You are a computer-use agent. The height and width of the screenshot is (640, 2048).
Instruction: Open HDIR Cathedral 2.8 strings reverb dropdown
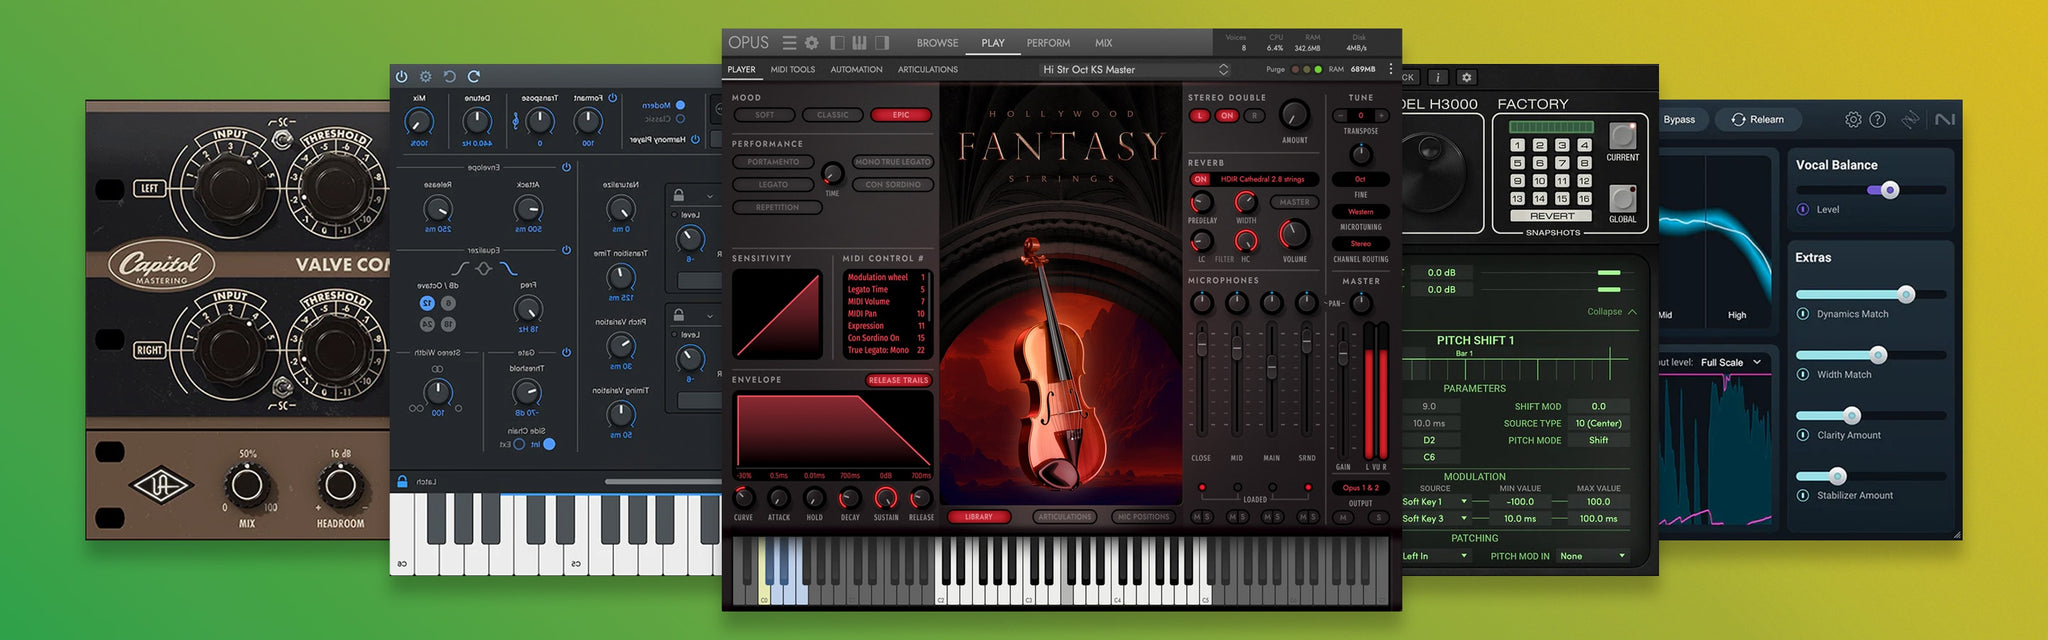(x=1264, y=179)
